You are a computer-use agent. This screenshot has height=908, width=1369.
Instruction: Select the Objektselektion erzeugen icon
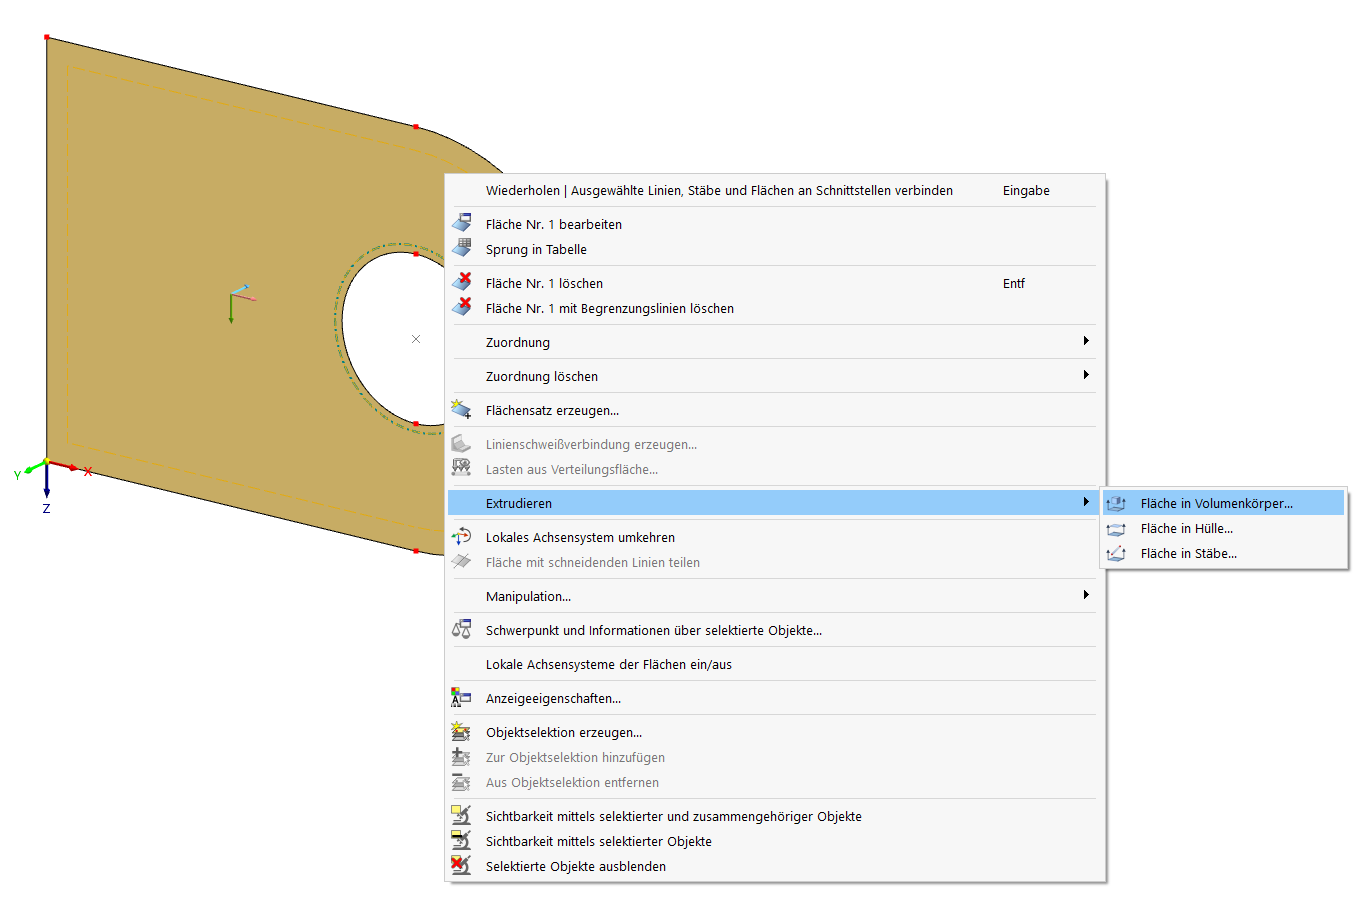pos(462,731)
